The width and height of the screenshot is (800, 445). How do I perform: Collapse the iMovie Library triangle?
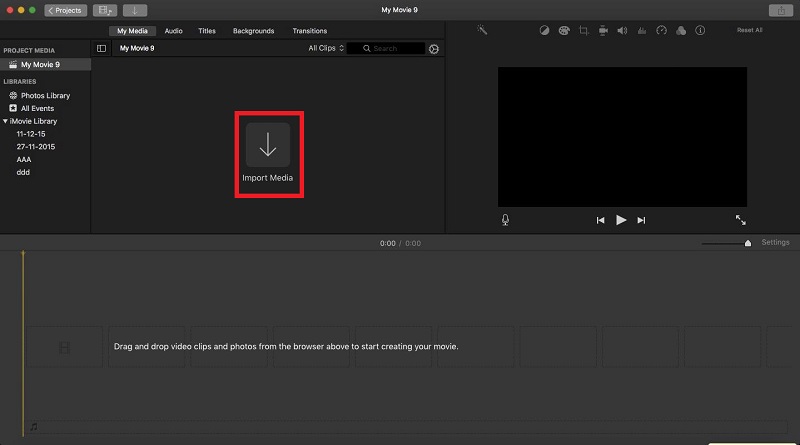tap(5, 121)
